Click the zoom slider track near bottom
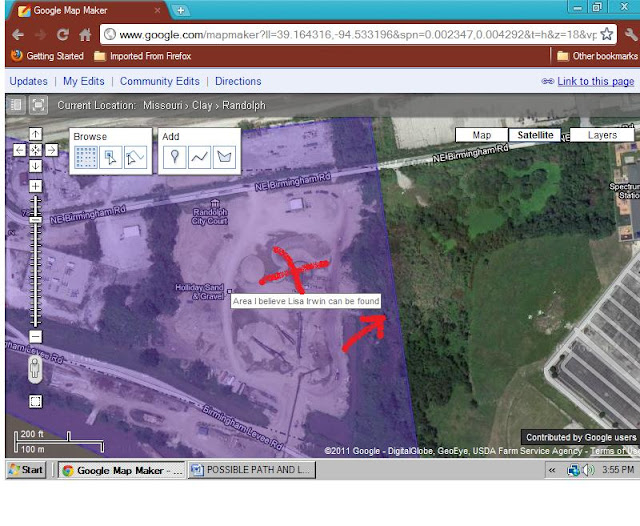This screenshot has width=640, height=526. (x=36, y=320)
